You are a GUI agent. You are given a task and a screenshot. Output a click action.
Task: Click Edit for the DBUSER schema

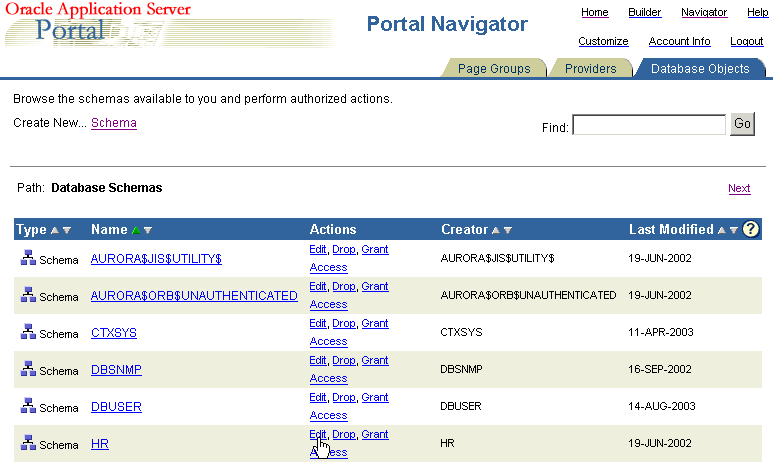pos(317,397)
